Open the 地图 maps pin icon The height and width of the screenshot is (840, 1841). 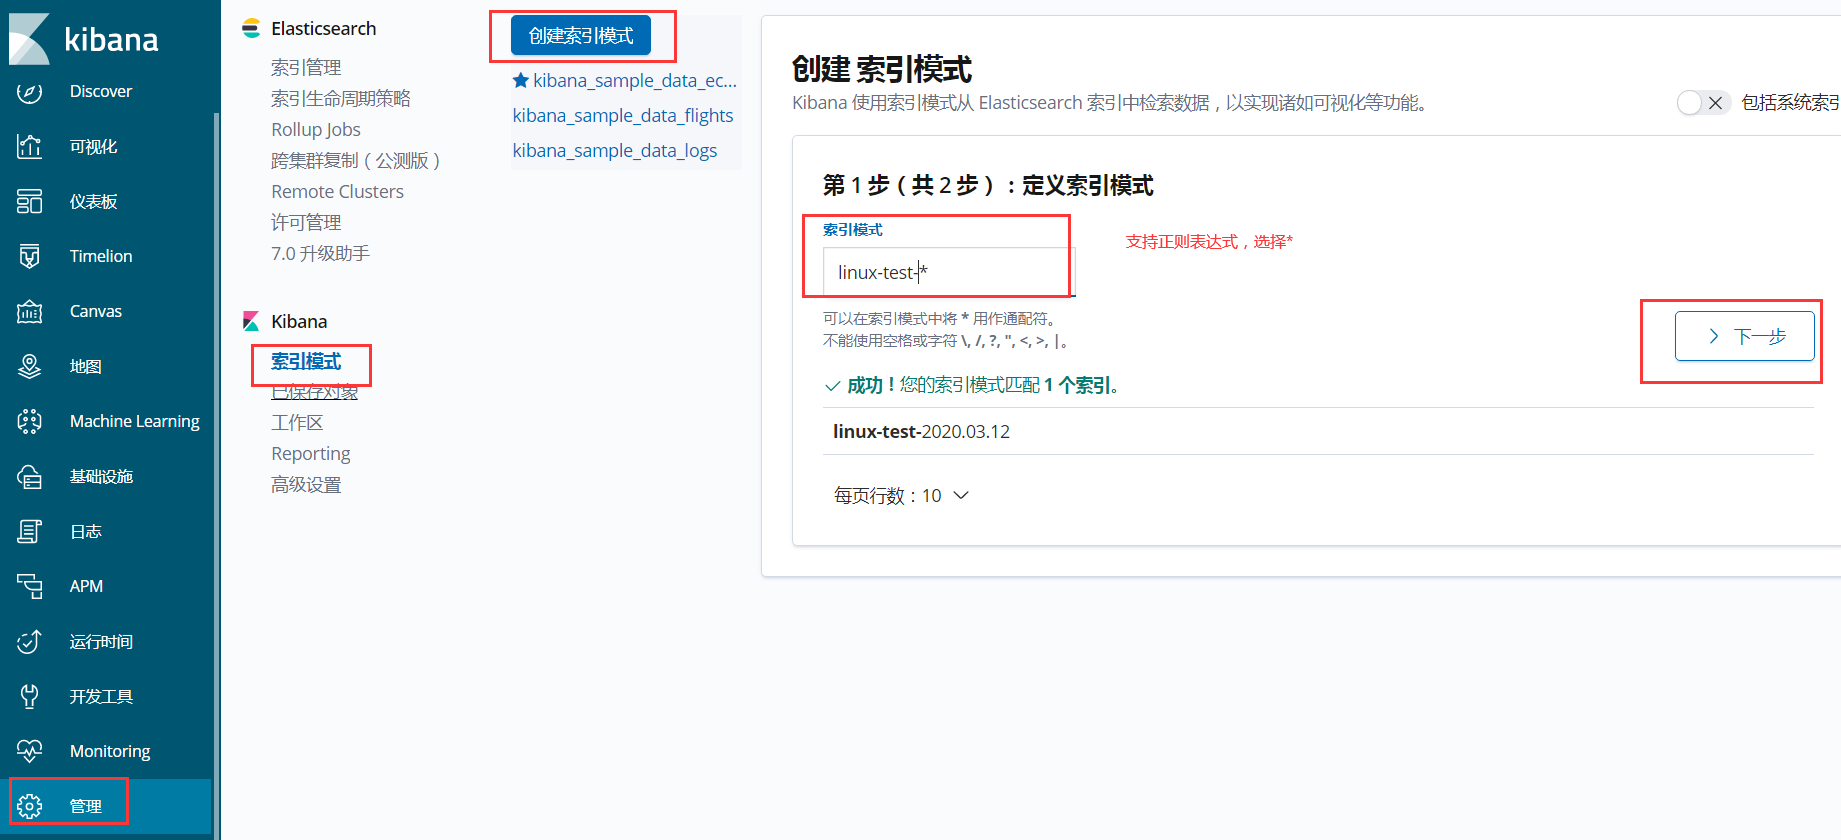point(30,367)
